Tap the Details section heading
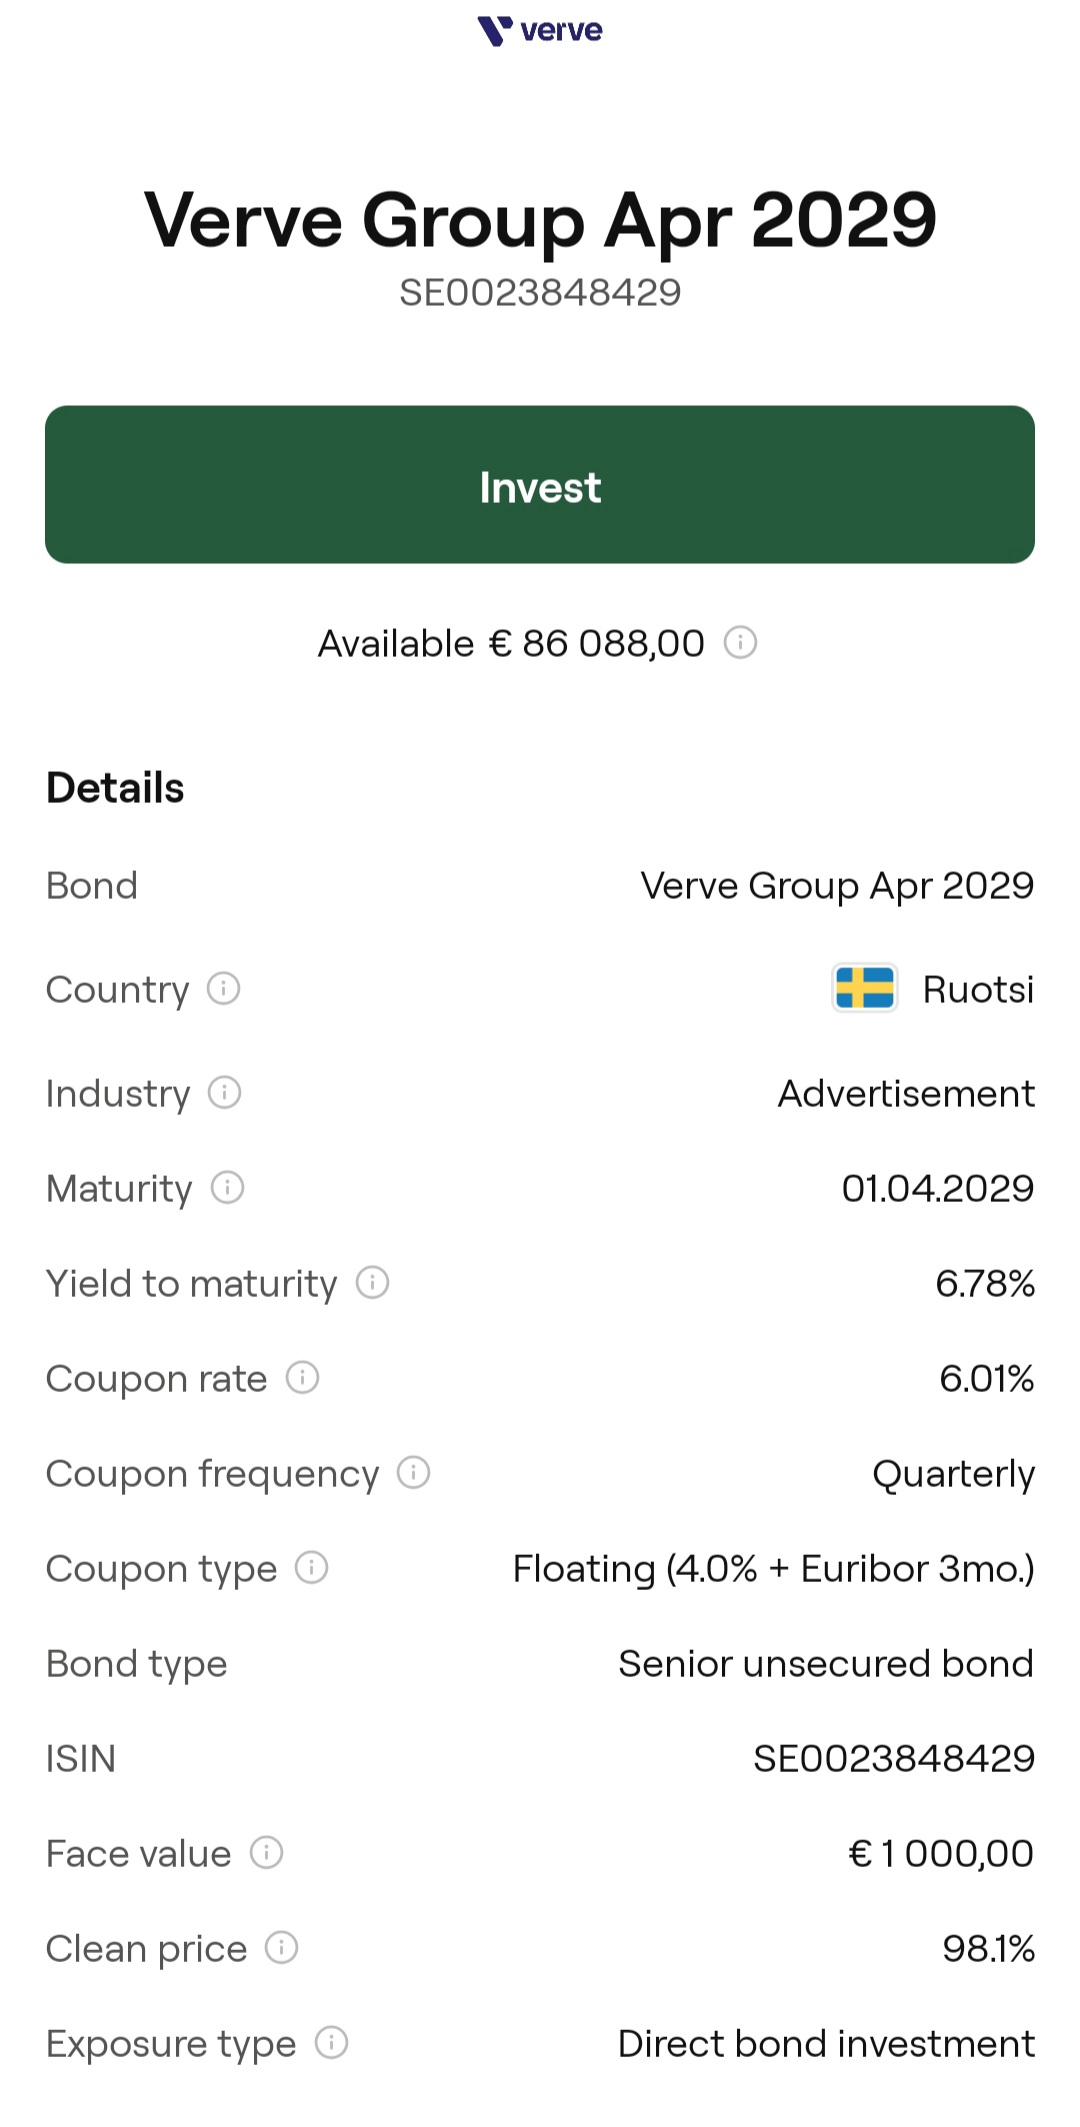The width and height of the screenshot is (1080, 2127). point(115,788)
